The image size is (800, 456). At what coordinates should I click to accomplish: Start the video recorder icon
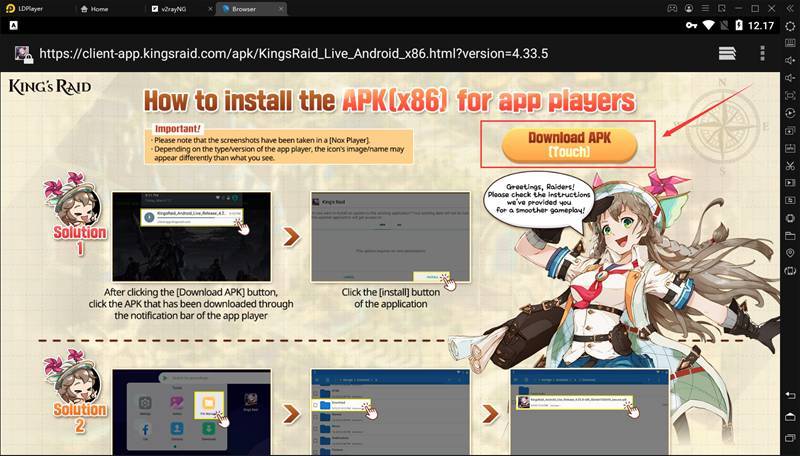point(790,183)
